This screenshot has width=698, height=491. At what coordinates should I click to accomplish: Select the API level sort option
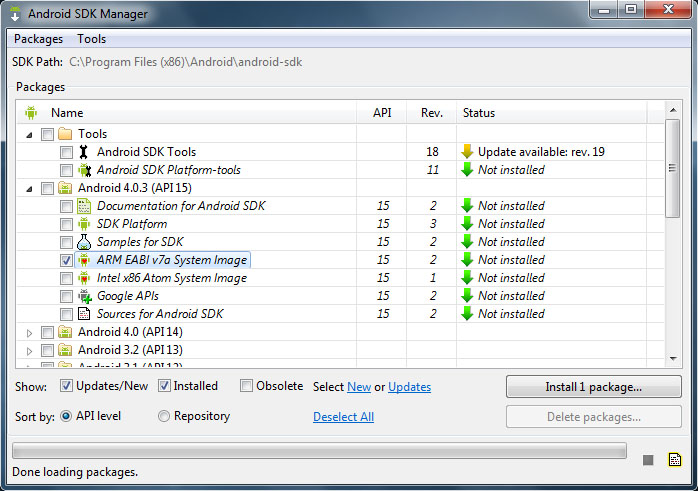click(x=66, y=416)
